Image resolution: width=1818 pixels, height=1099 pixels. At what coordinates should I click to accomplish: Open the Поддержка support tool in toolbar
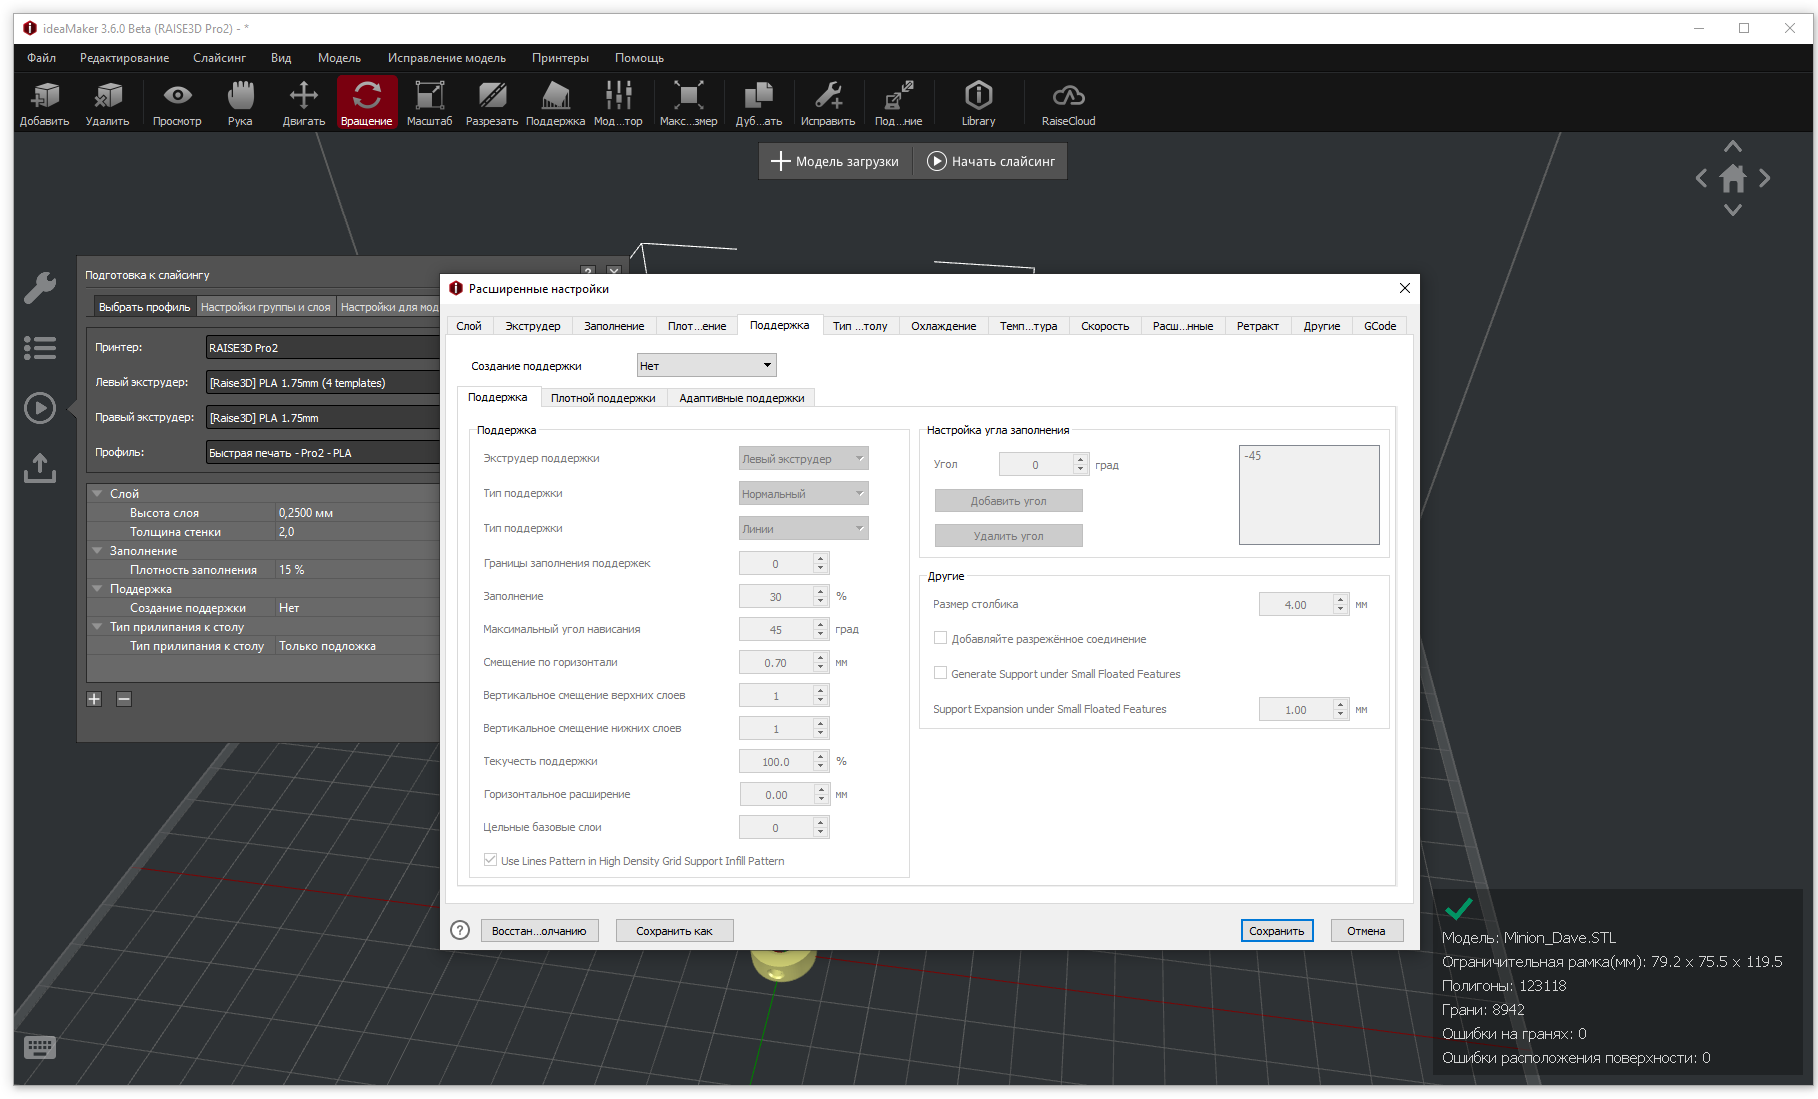click(556, 104)
